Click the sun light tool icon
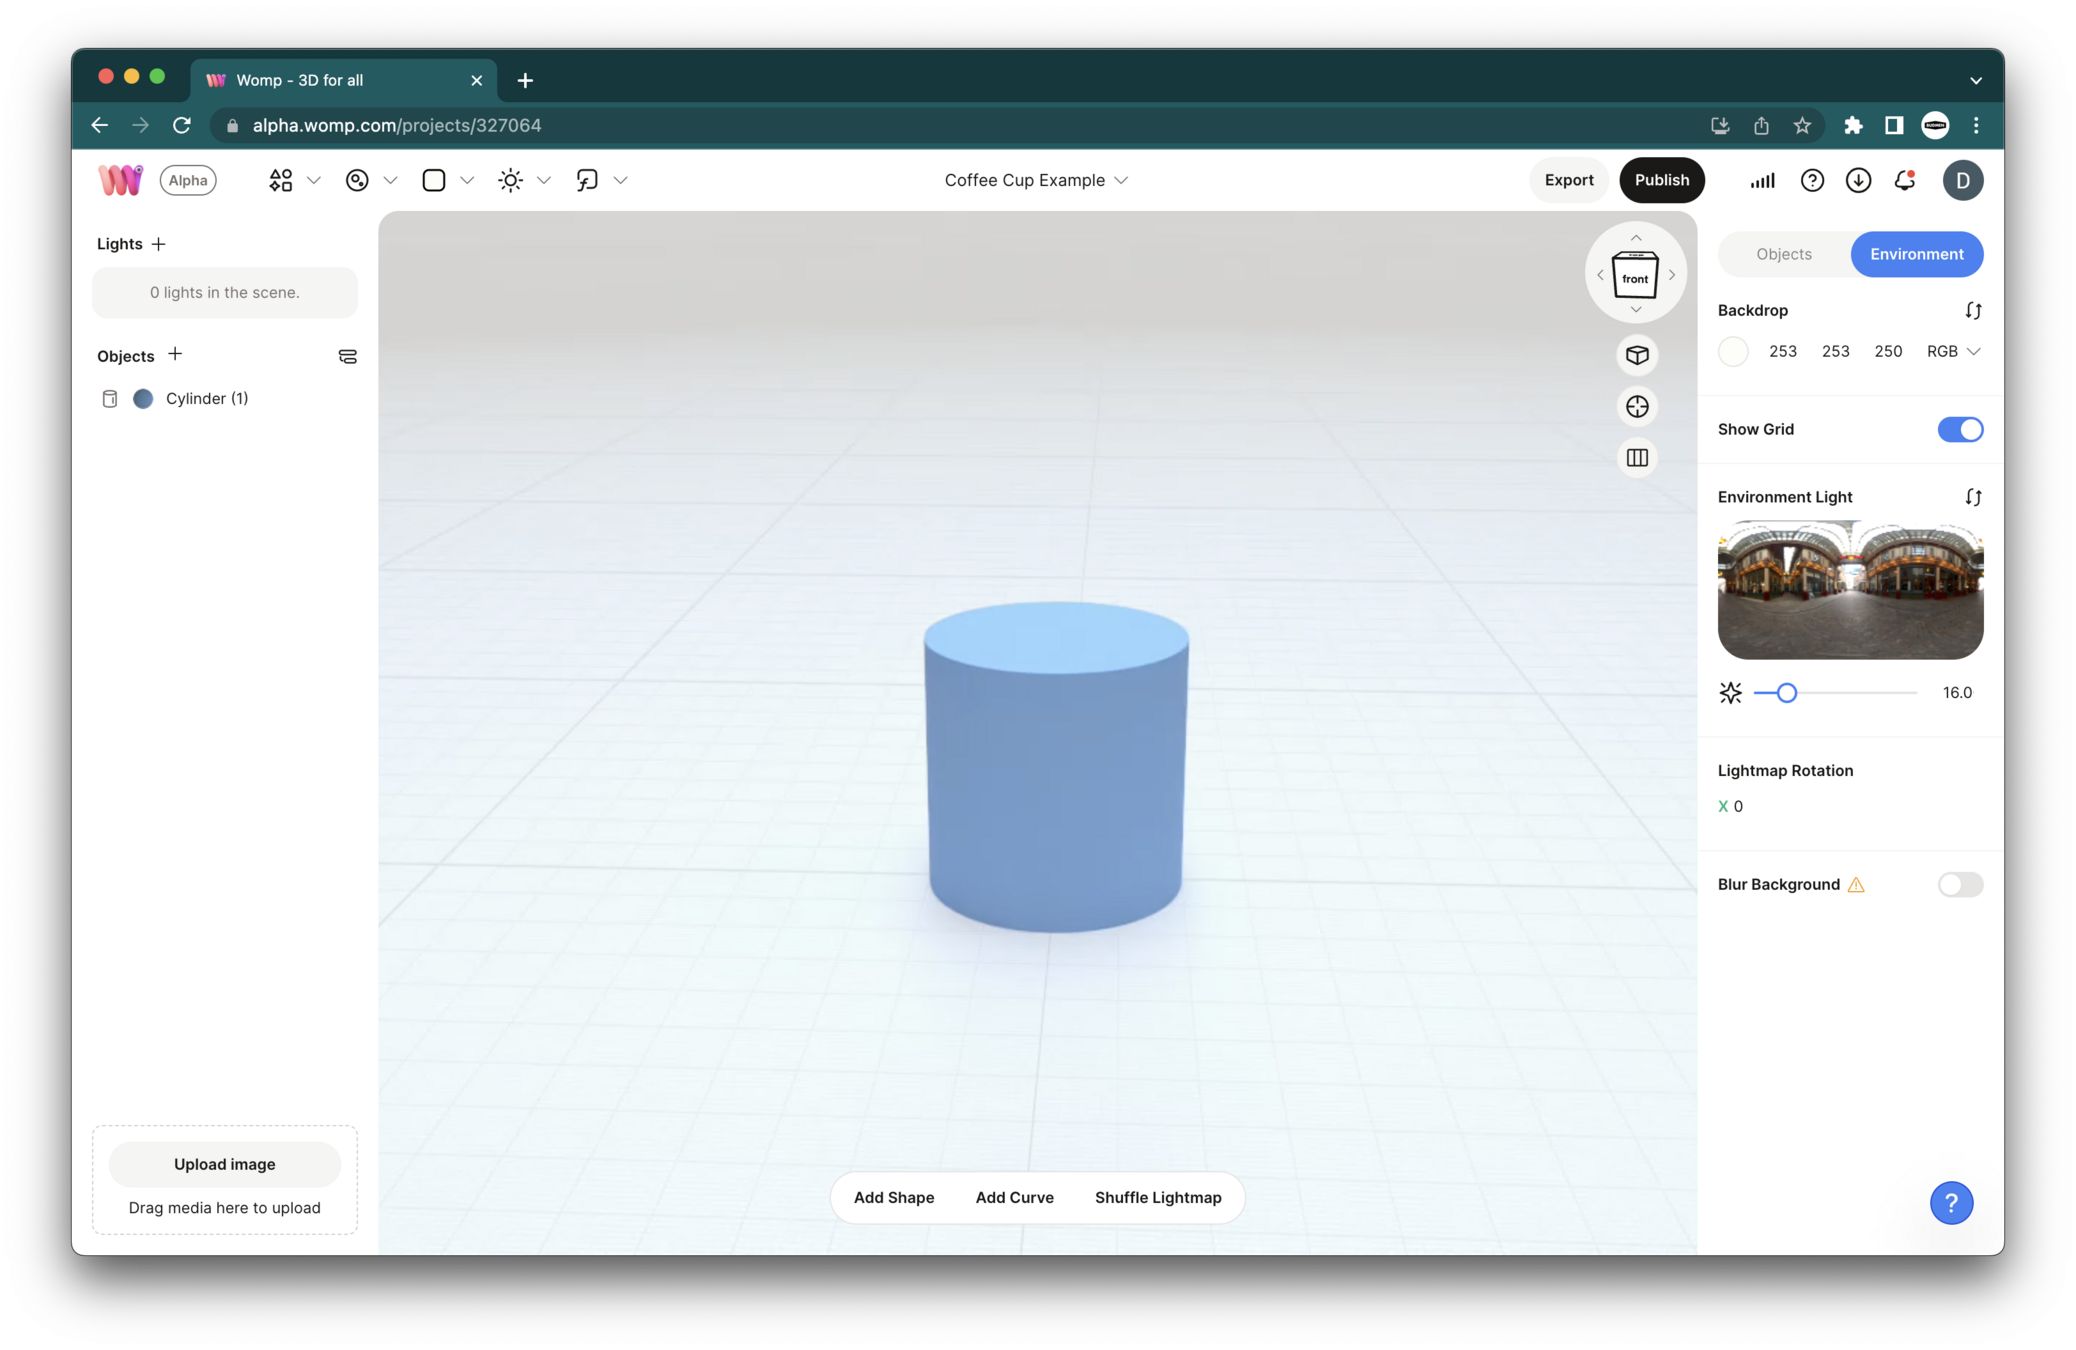Viewport: 2076px width, 1350px height. point(510,180)
